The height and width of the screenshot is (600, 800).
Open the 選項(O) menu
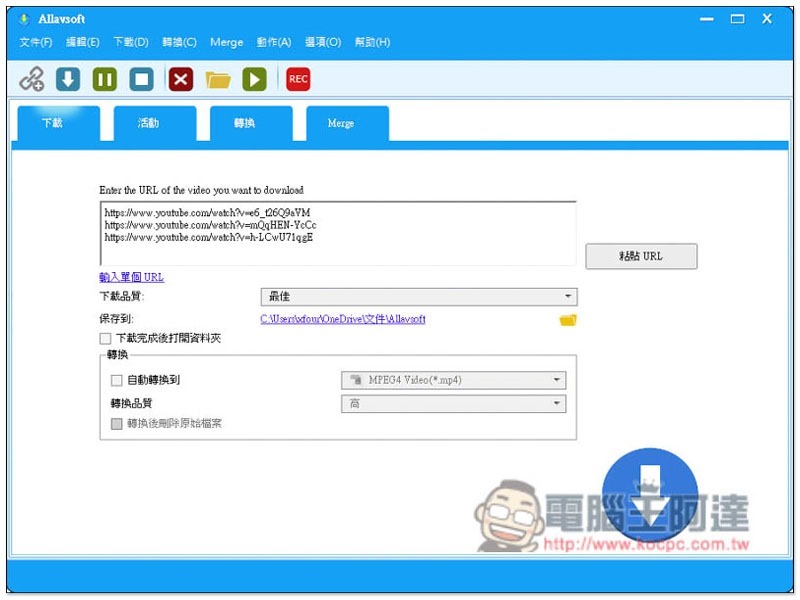(323, 42)
